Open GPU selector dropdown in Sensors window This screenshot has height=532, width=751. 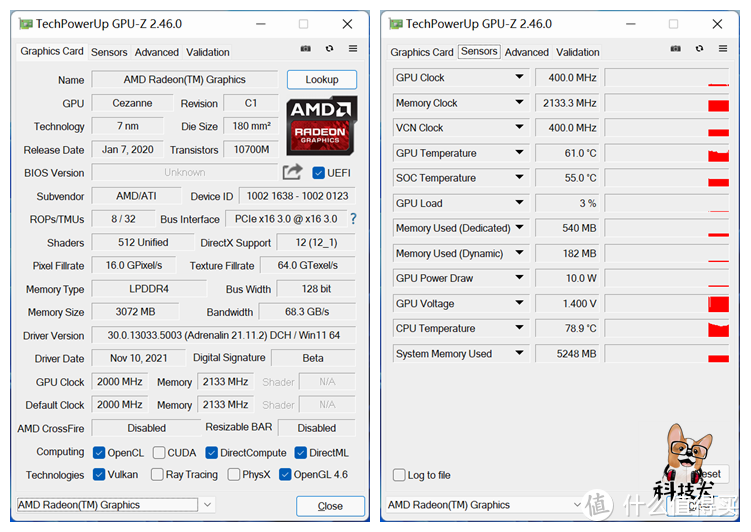click(577, 505)
